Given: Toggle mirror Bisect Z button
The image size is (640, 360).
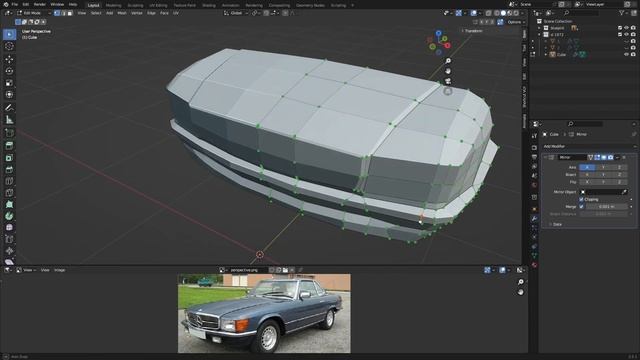Looking at the screenshot, I should tap(619, 175).
